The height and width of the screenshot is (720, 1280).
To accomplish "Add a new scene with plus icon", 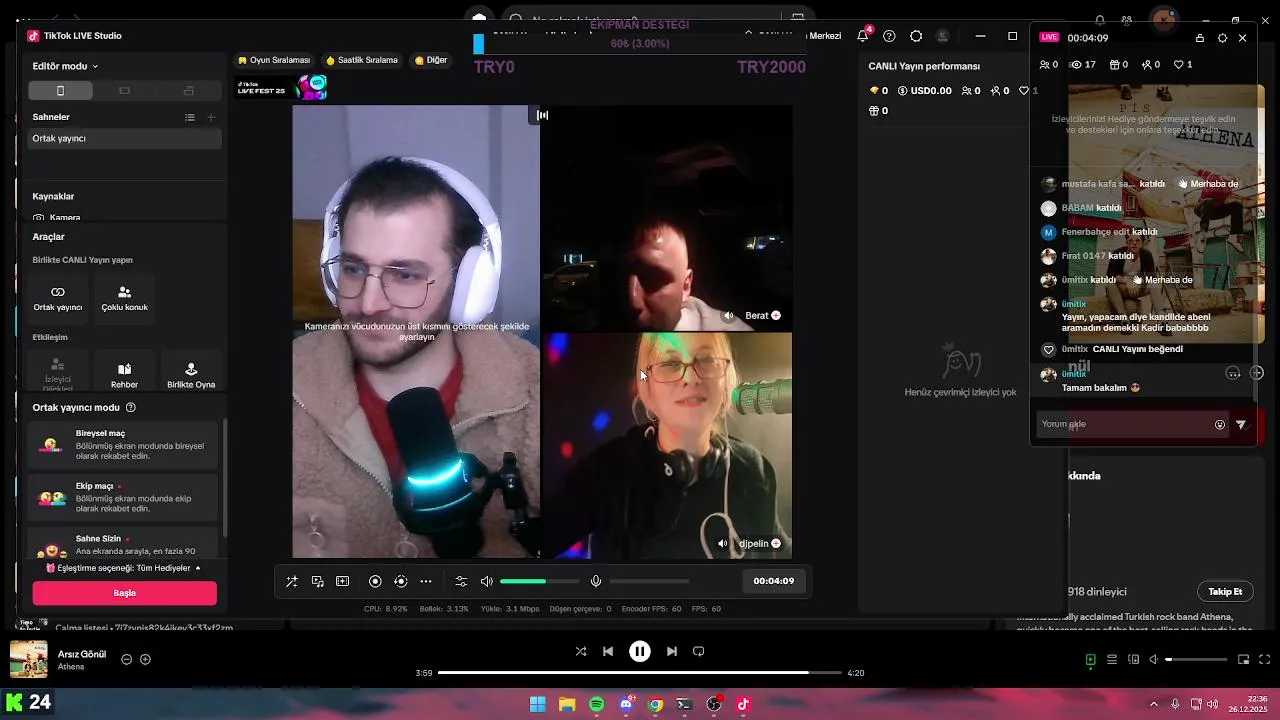I will tap(211, 117).
